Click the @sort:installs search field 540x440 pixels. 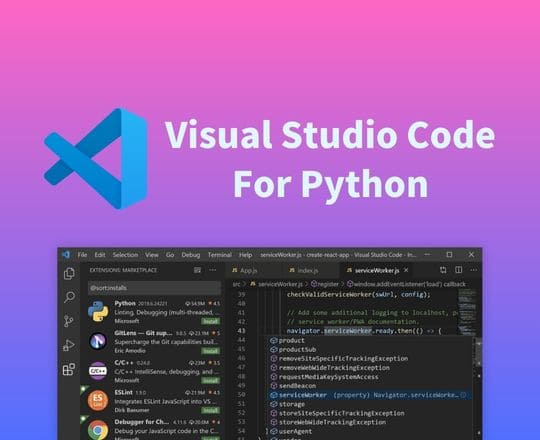(x=154, y=288)
